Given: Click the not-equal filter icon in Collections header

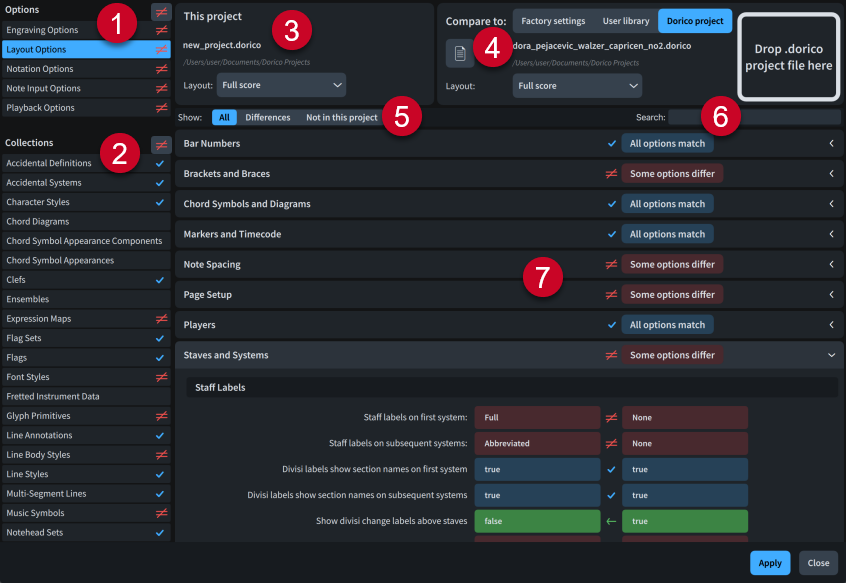Looking at the screenshot, I should [160, 144].
